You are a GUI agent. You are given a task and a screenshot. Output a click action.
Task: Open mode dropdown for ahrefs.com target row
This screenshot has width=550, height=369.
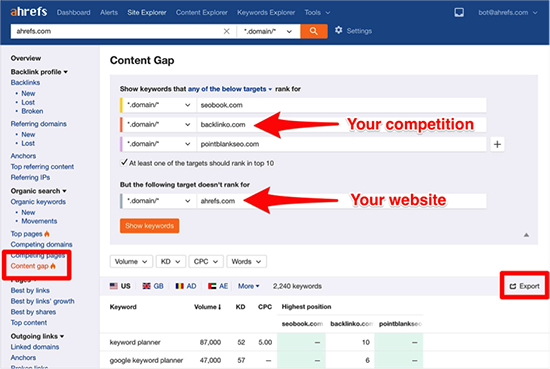point(159,201)
